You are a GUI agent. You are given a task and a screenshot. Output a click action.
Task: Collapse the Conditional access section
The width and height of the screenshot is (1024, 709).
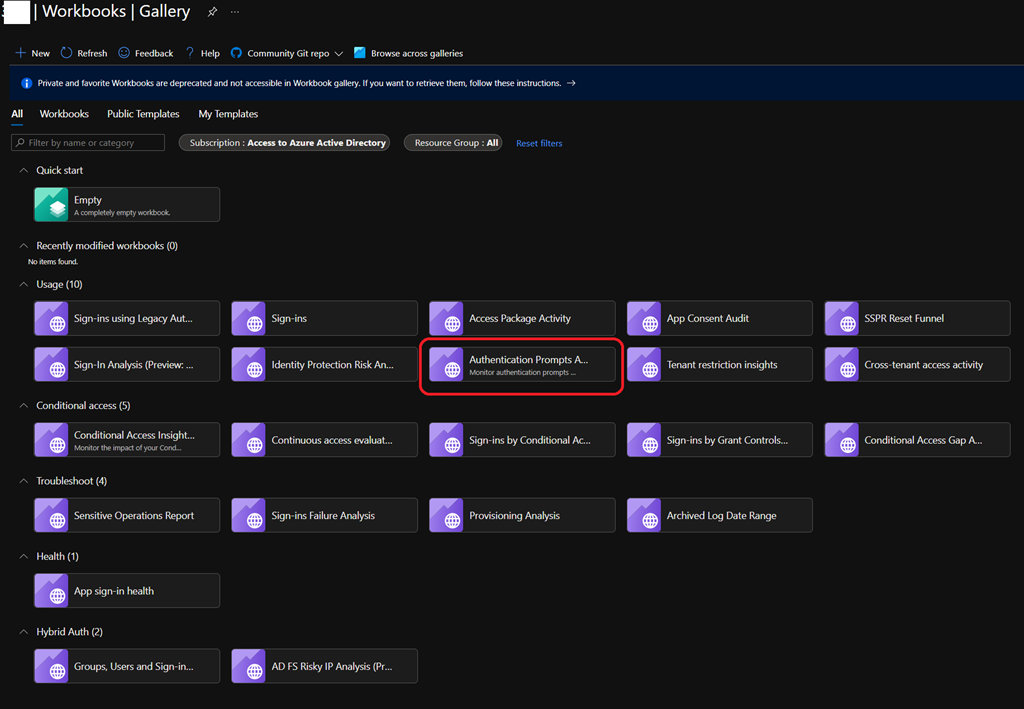click(x=24, y=406)
